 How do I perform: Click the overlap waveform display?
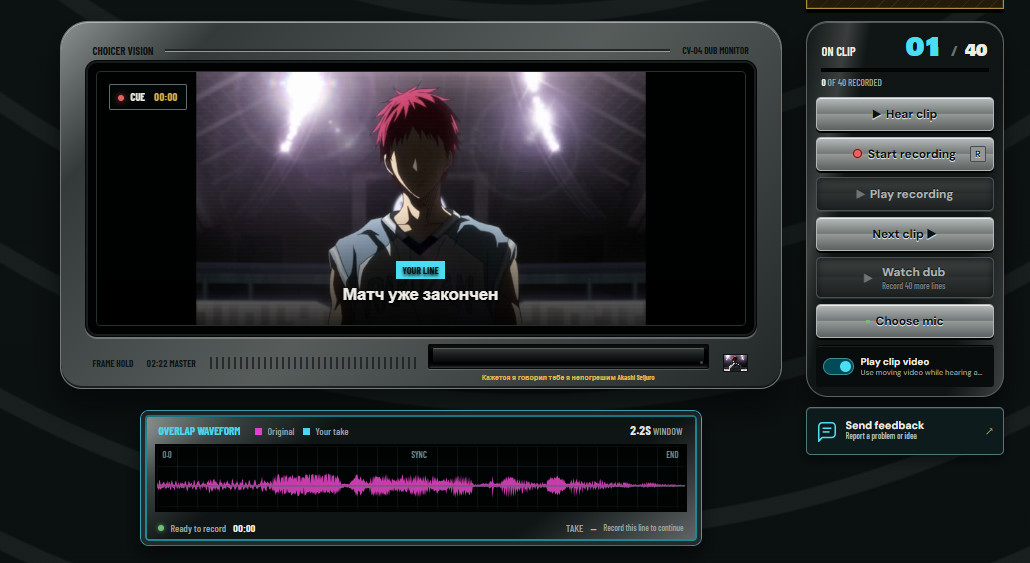point(420,479)
